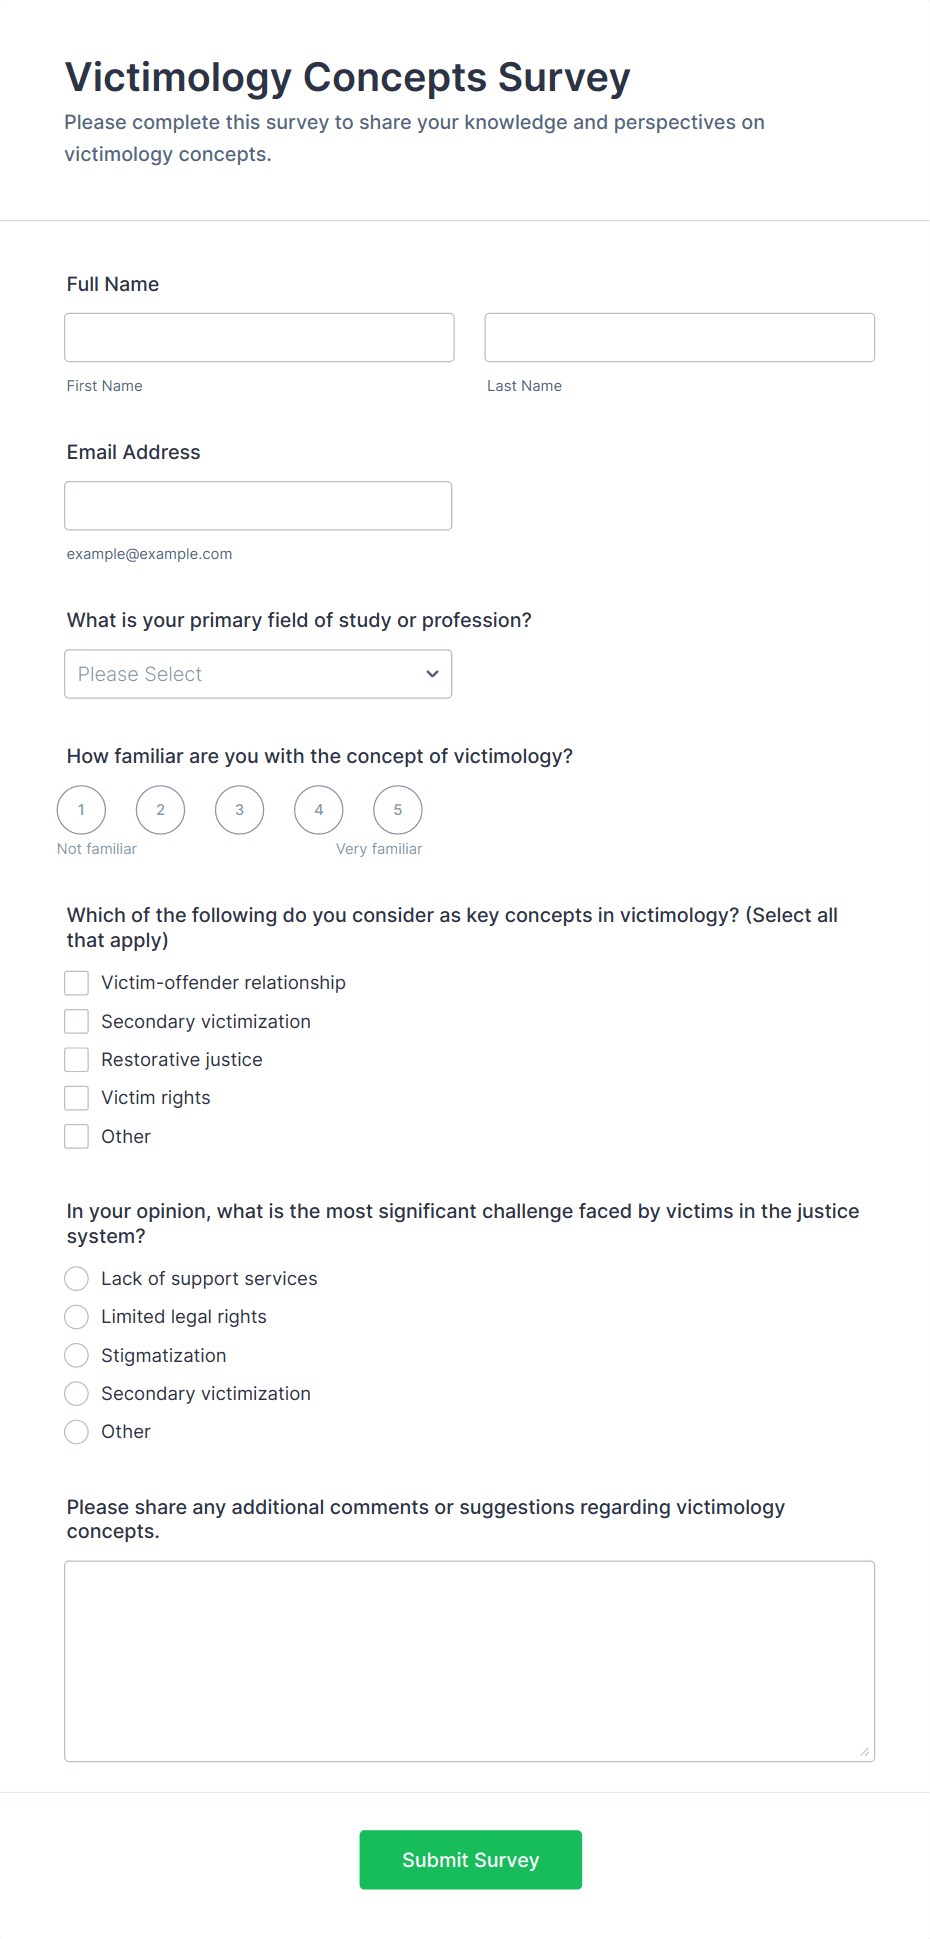Click inside the First Name field
Viewport: 930px width, 1939px height.
(x=258, y=337)
